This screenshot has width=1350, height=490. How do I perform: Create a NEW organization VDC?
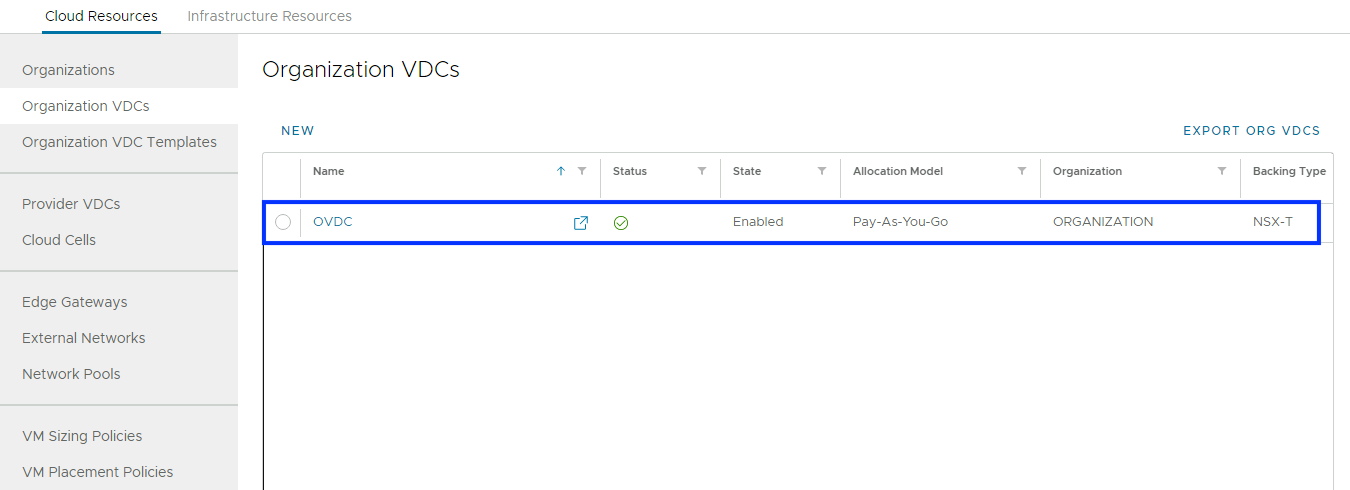click(x=298, y=131)
